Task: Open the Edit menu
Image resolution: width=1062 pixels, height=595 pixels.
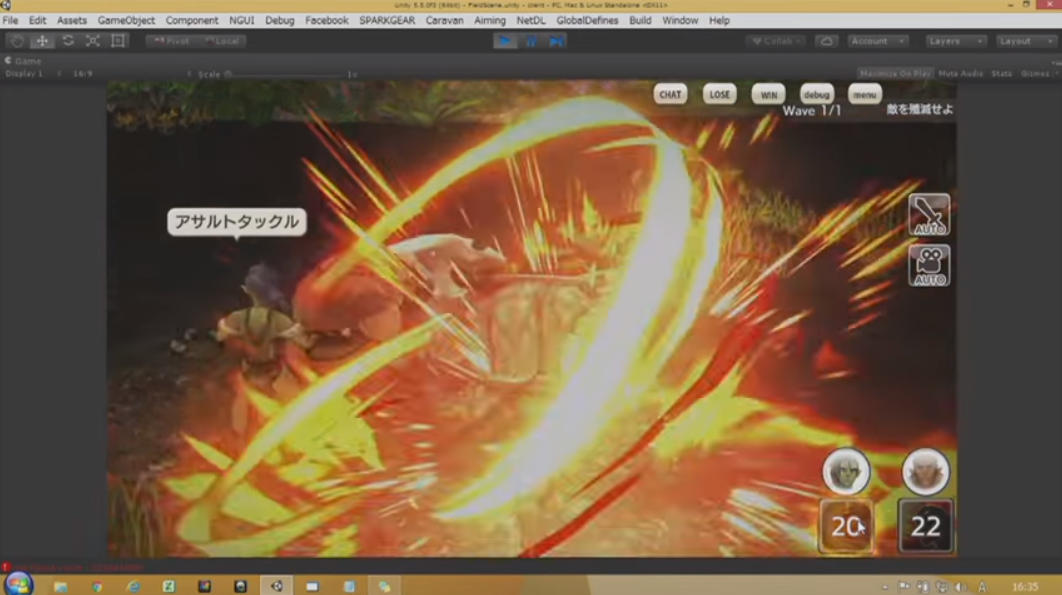Action: (x=37, y=20)
